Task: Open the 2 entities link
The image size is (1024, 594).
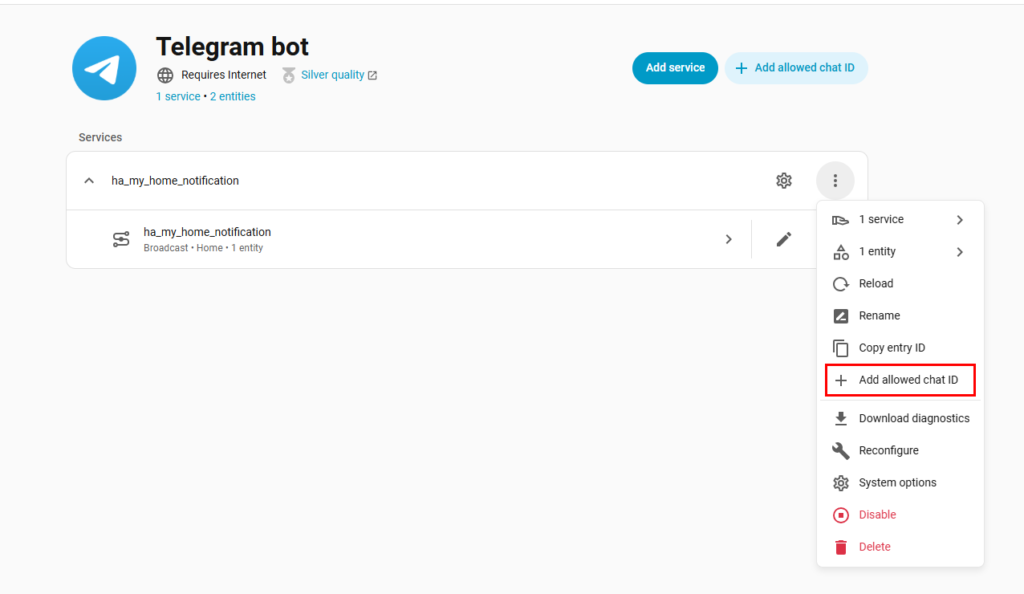Action: click(232, 97)
